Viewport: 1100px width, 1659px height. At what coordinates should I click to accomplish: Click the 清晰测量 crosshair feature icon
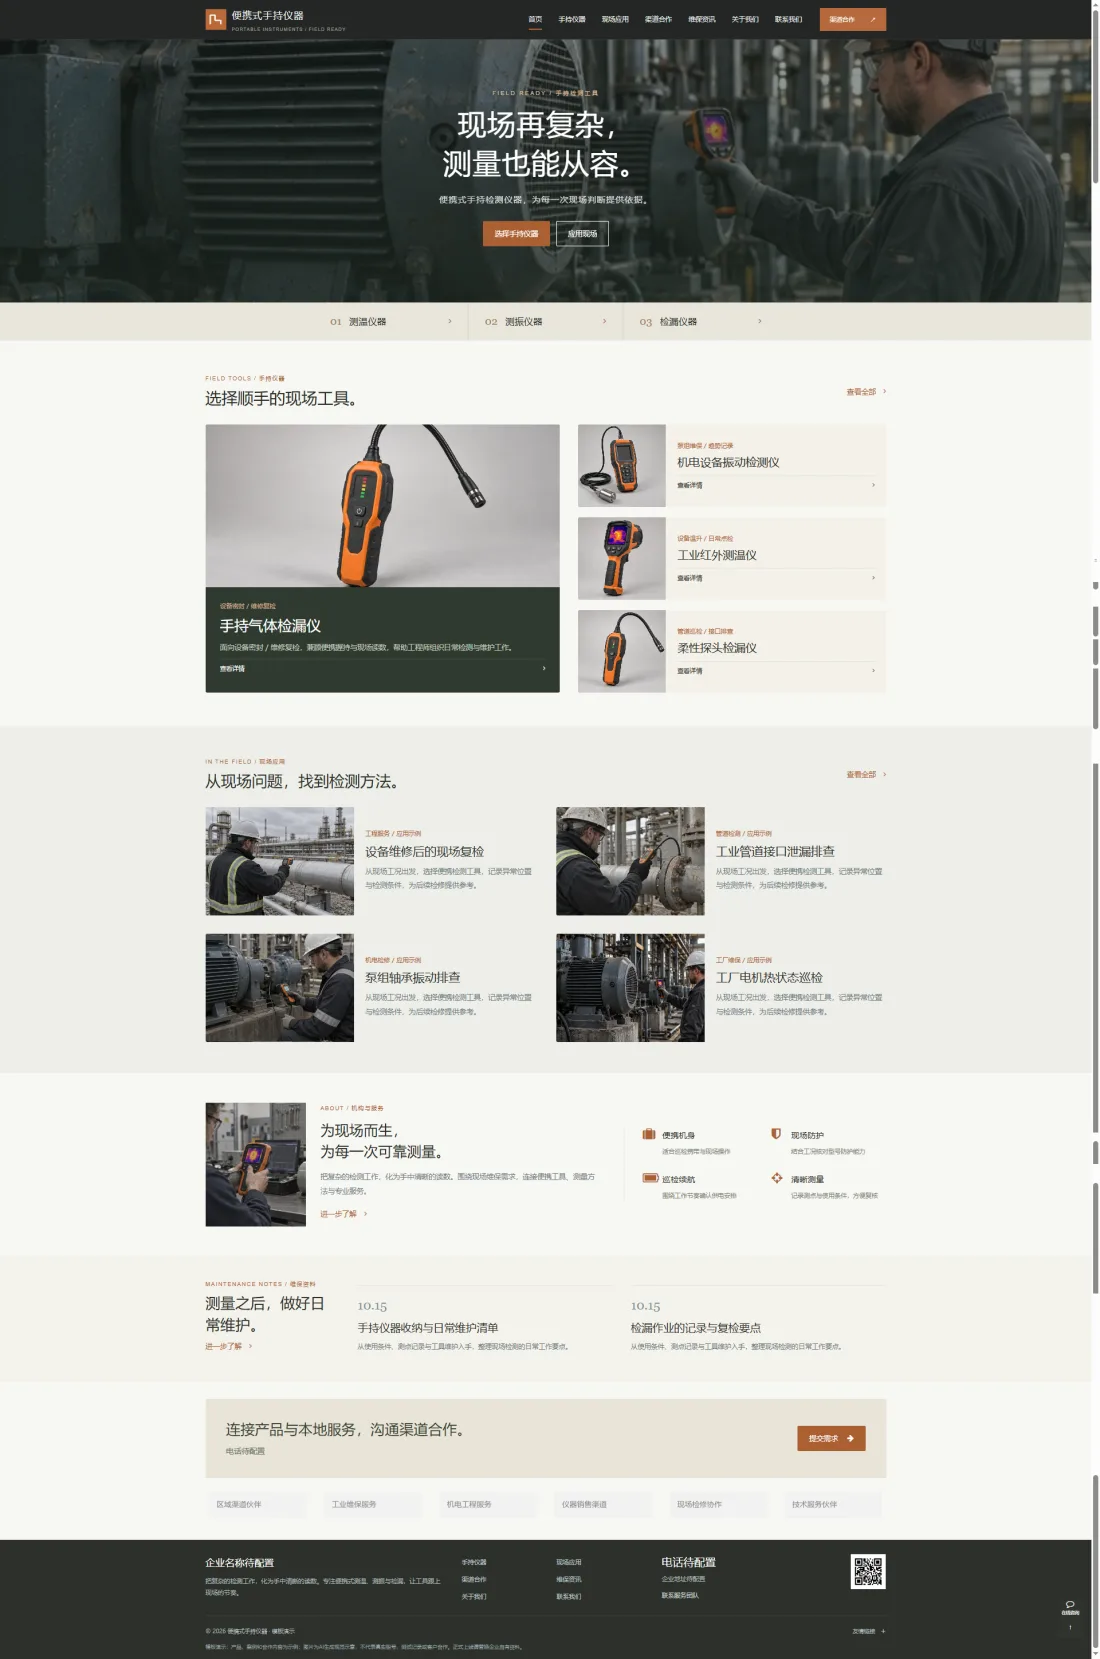[x=777, y=1178]
